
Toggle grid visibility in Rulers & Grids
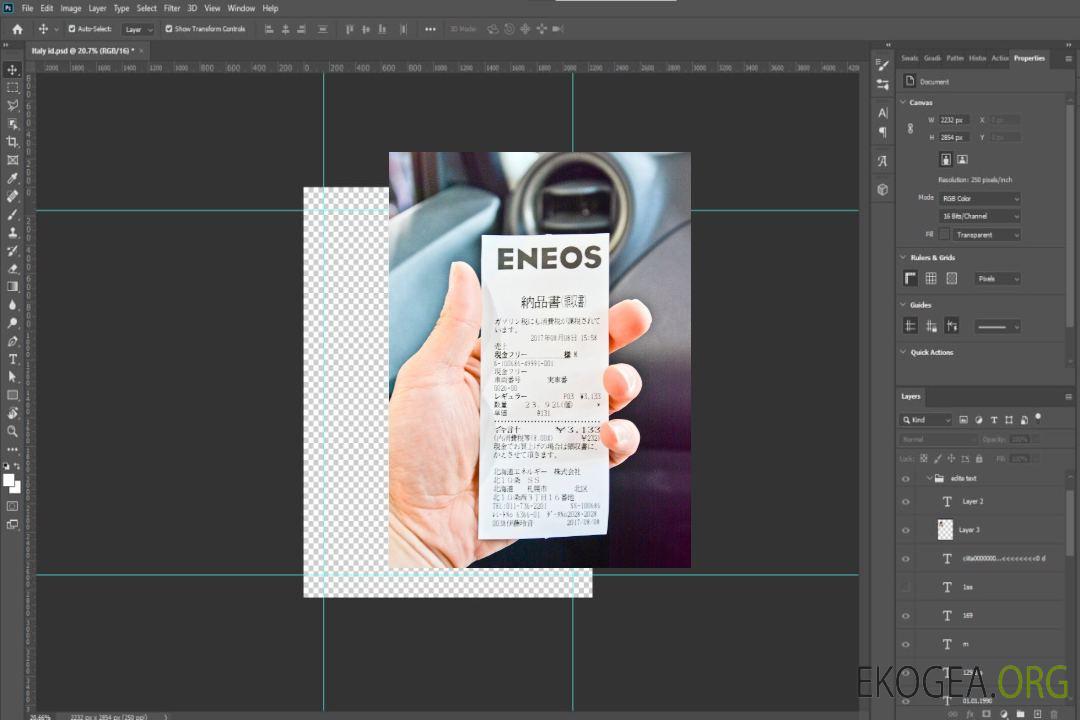coord(931,278)
